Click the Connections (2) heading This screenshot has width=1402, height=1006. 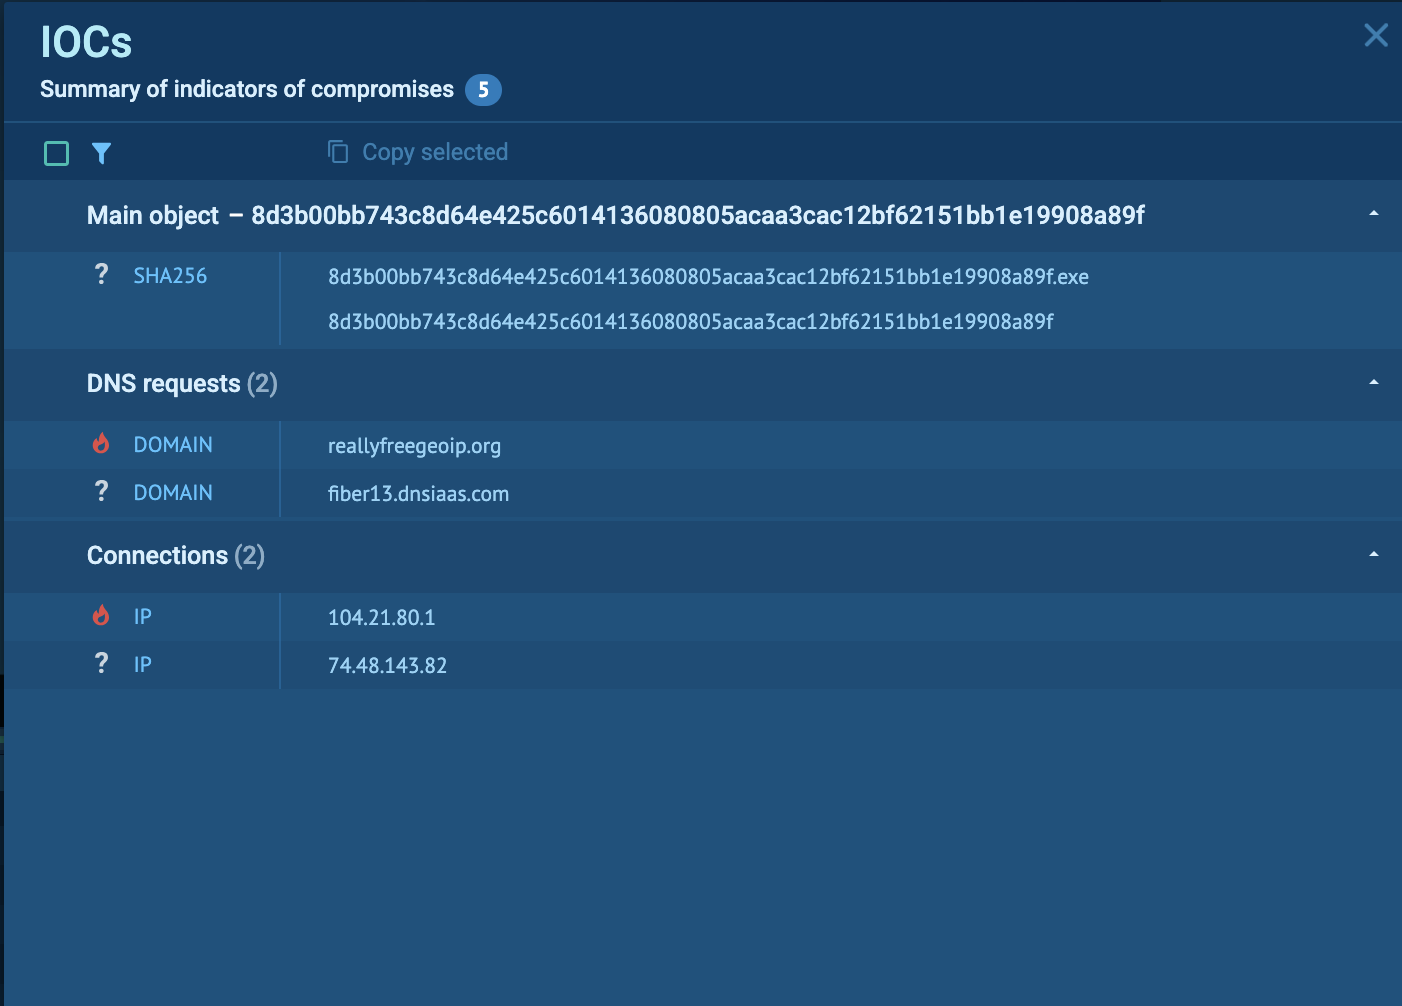click(x=176, y=556)
